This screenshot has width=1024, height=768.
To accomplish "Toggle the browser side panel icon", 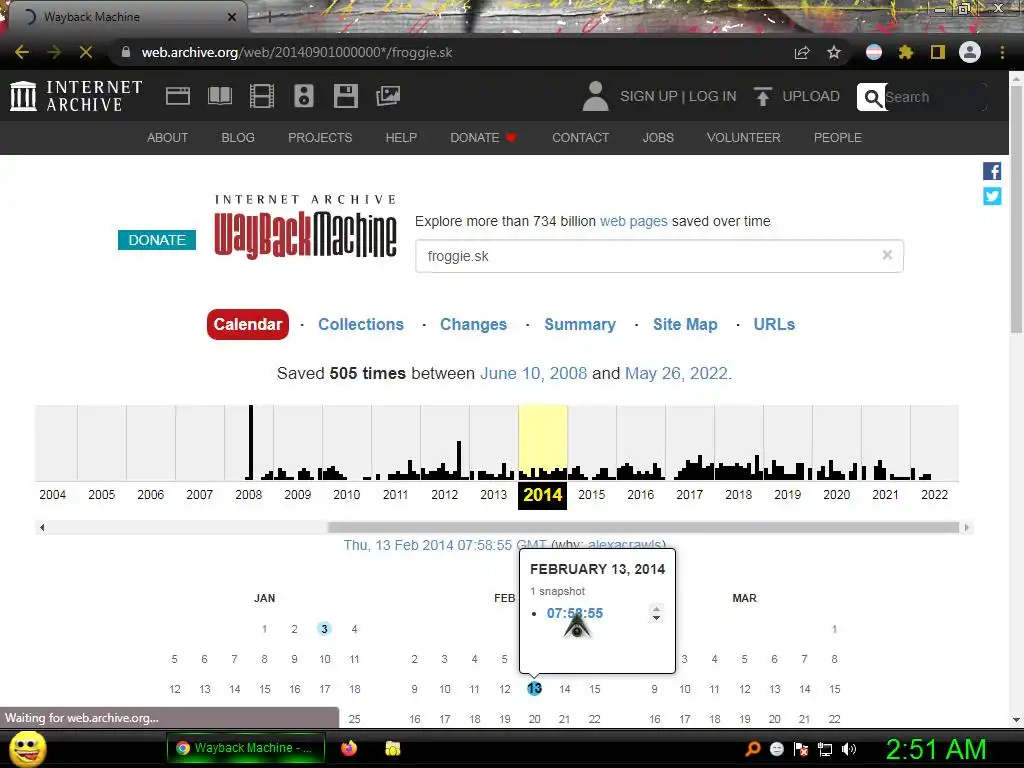I will (938, 52).
